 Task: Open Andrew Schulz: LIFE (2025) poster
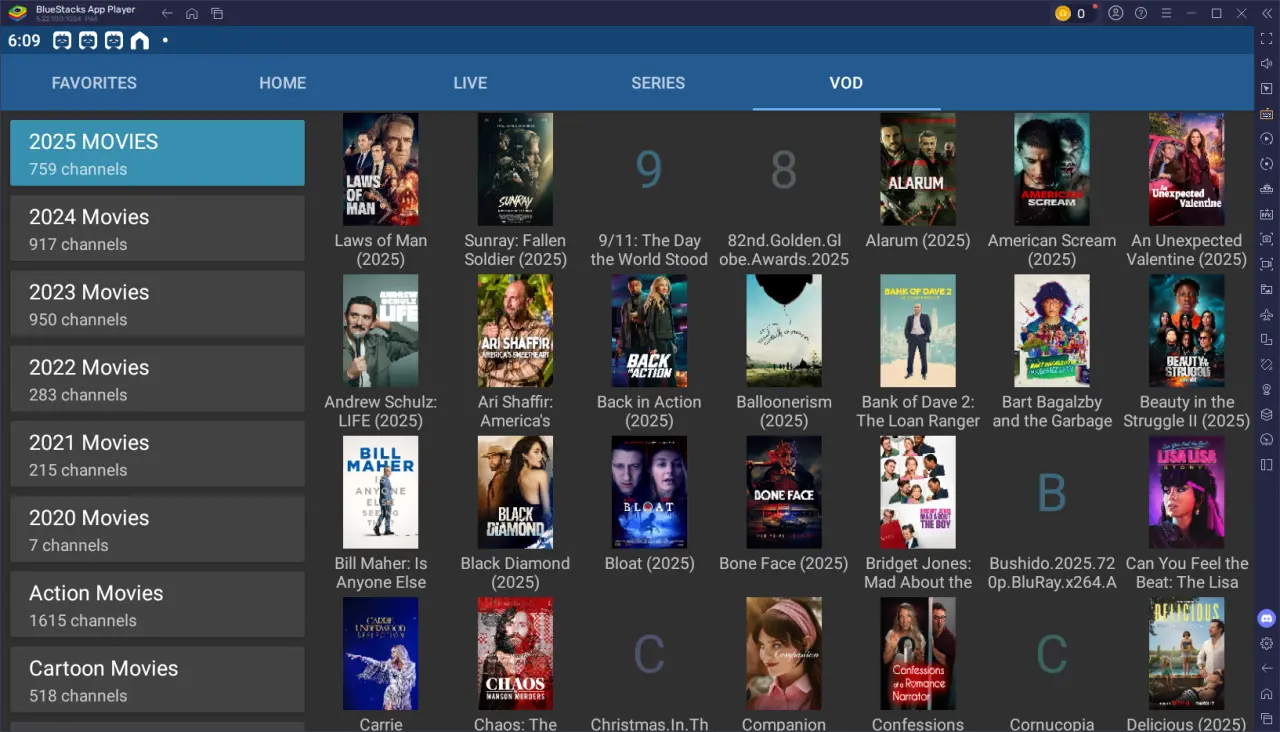381,331
